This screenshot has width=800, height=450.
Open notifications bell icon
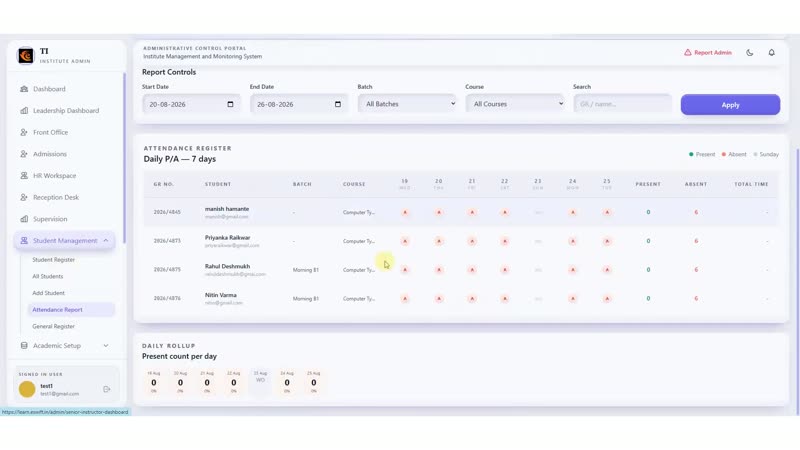(771, 53)
